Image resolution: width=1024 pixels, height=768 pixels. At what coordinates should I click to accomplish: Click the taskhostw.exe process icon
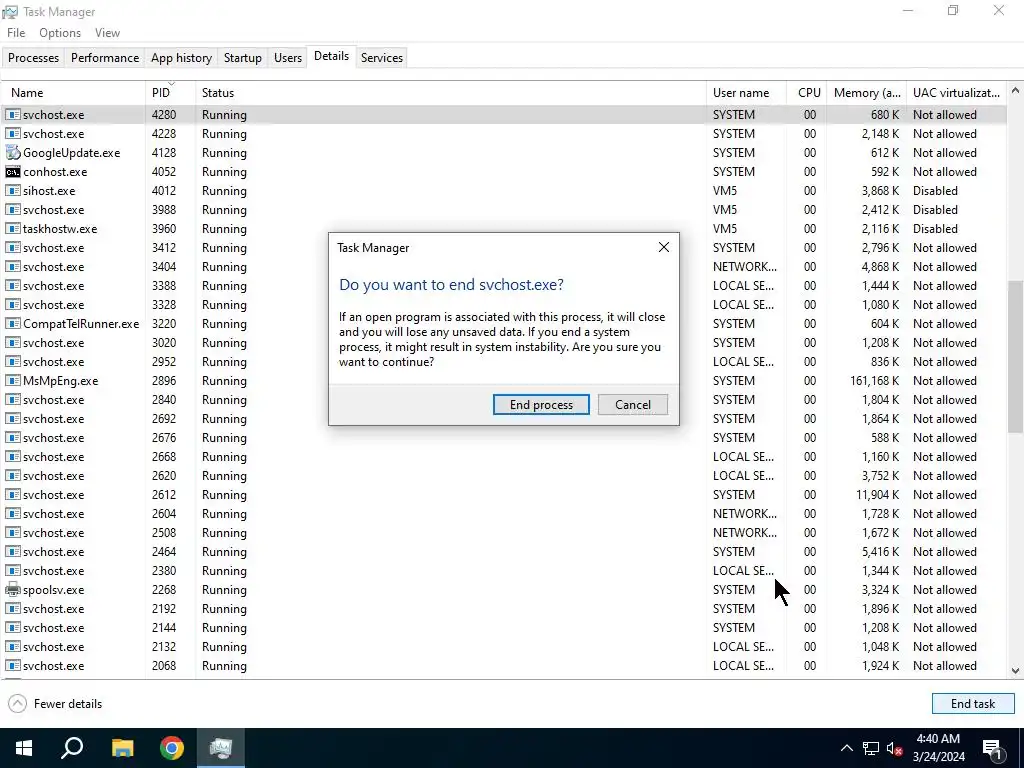[x=12, y=229]
